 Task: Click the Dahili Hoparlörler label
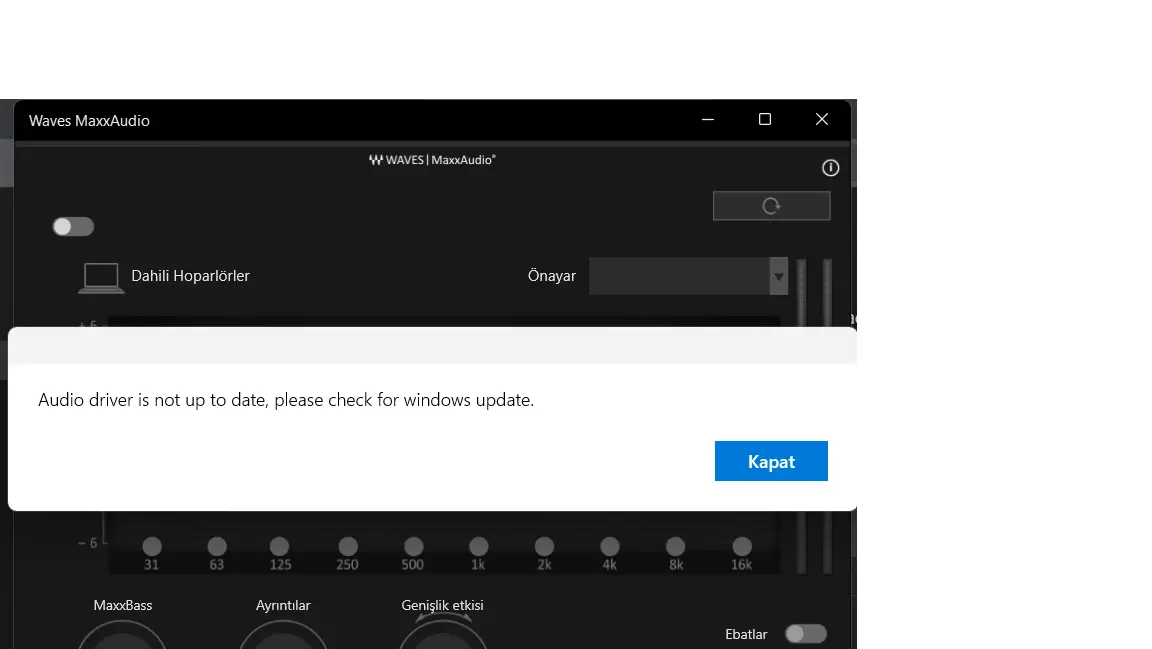point(190,276)
